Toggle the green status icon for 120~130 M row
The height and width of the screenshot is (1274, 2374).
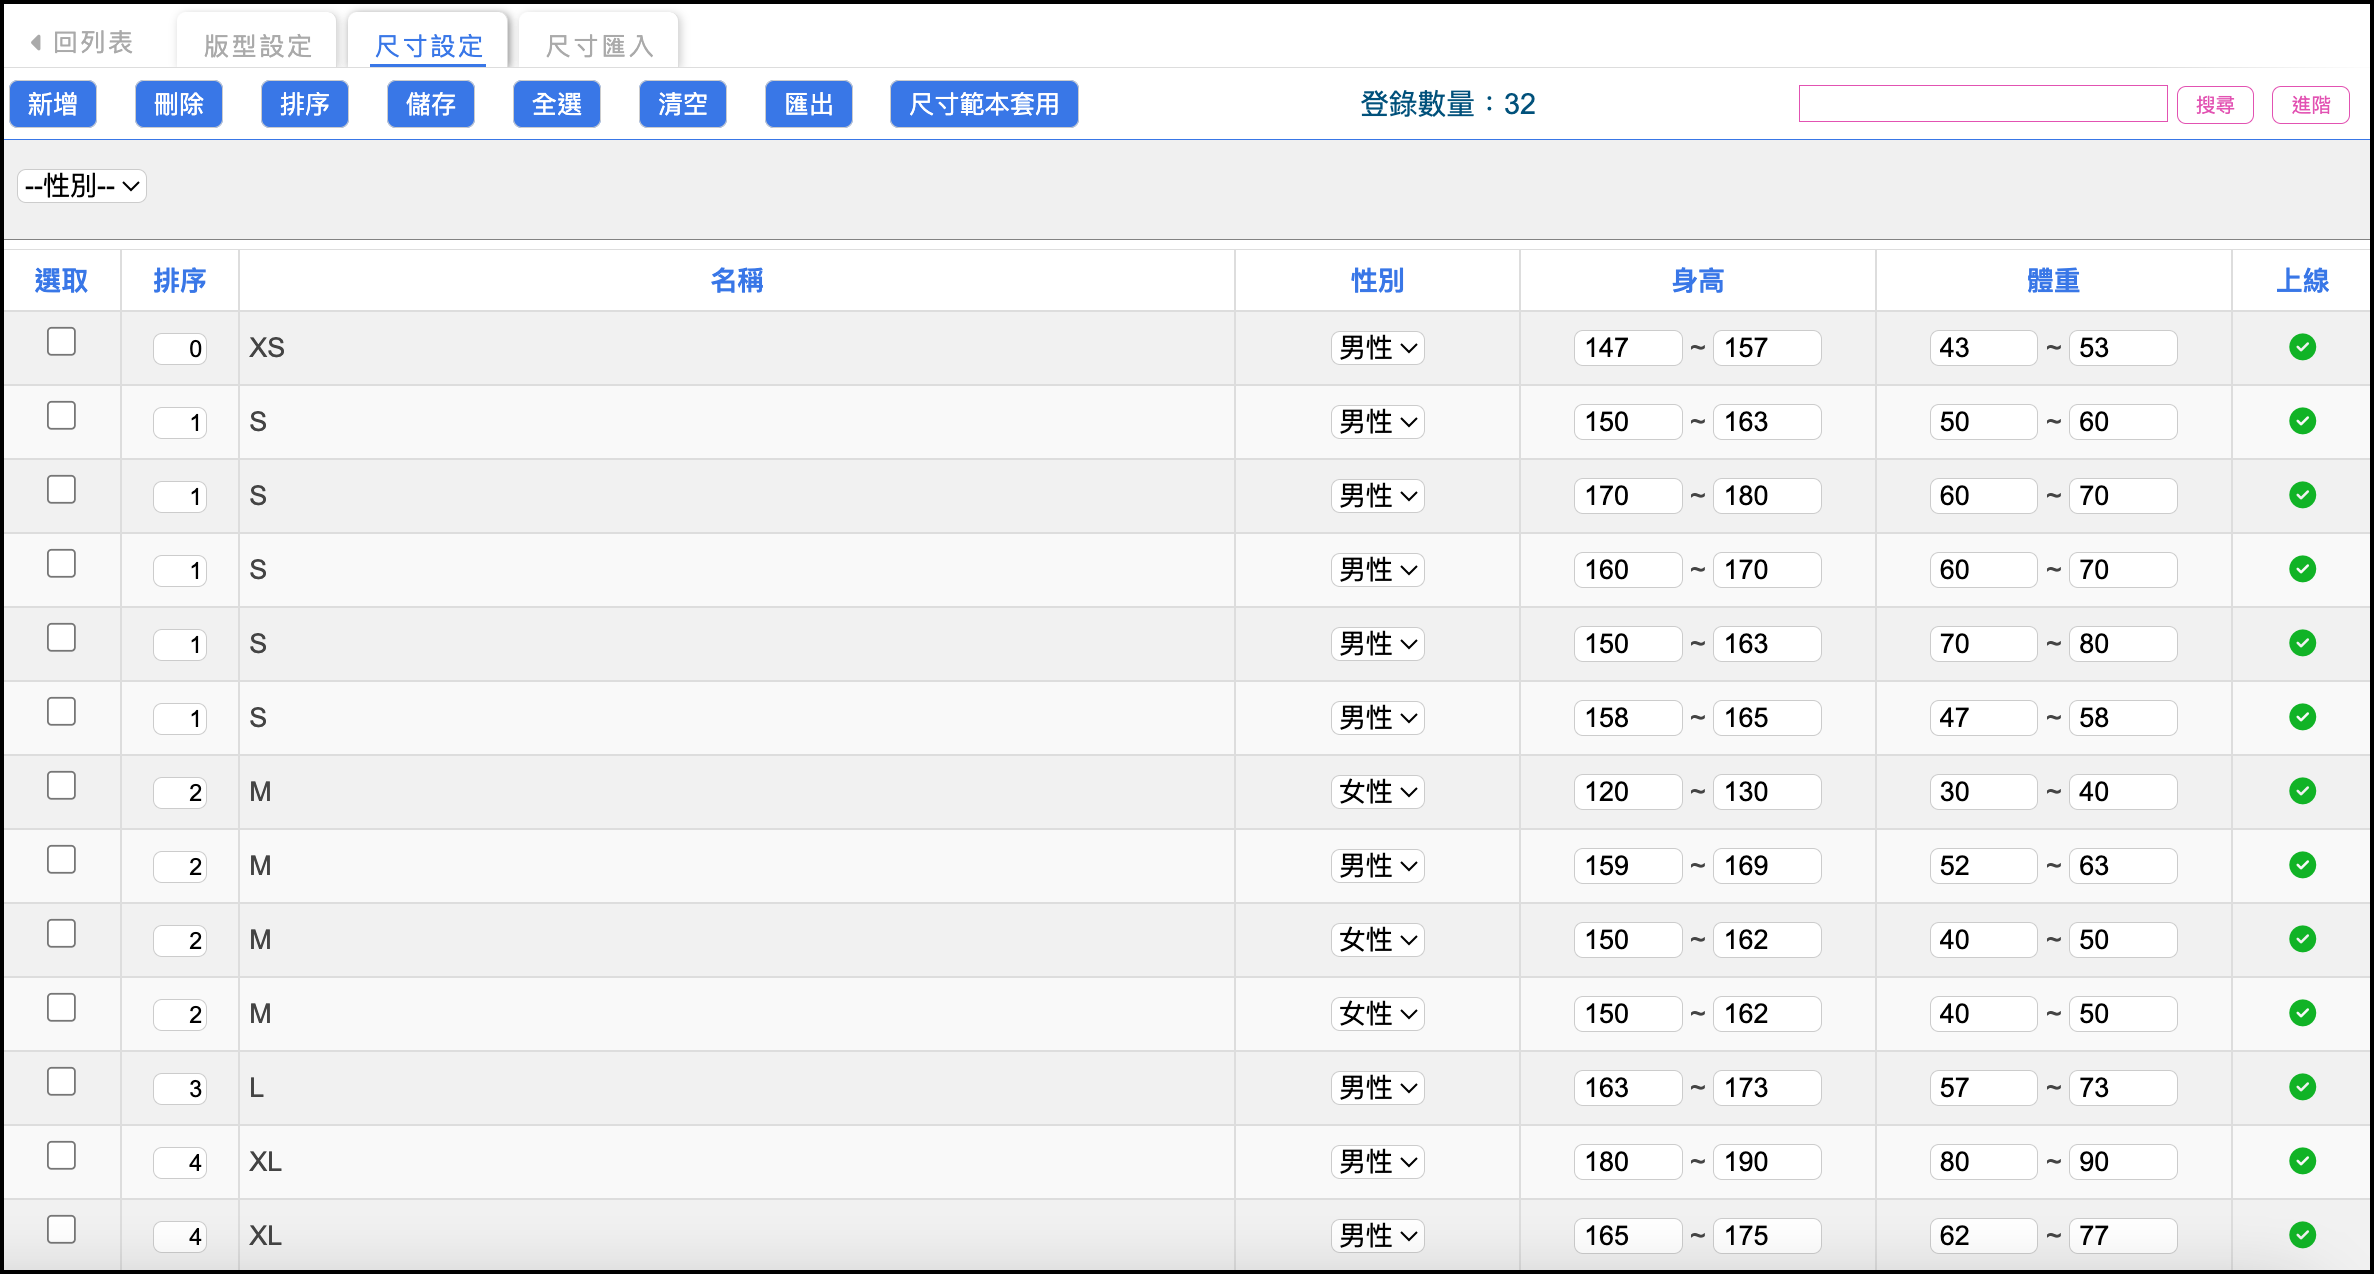(x=2302, y=791)
